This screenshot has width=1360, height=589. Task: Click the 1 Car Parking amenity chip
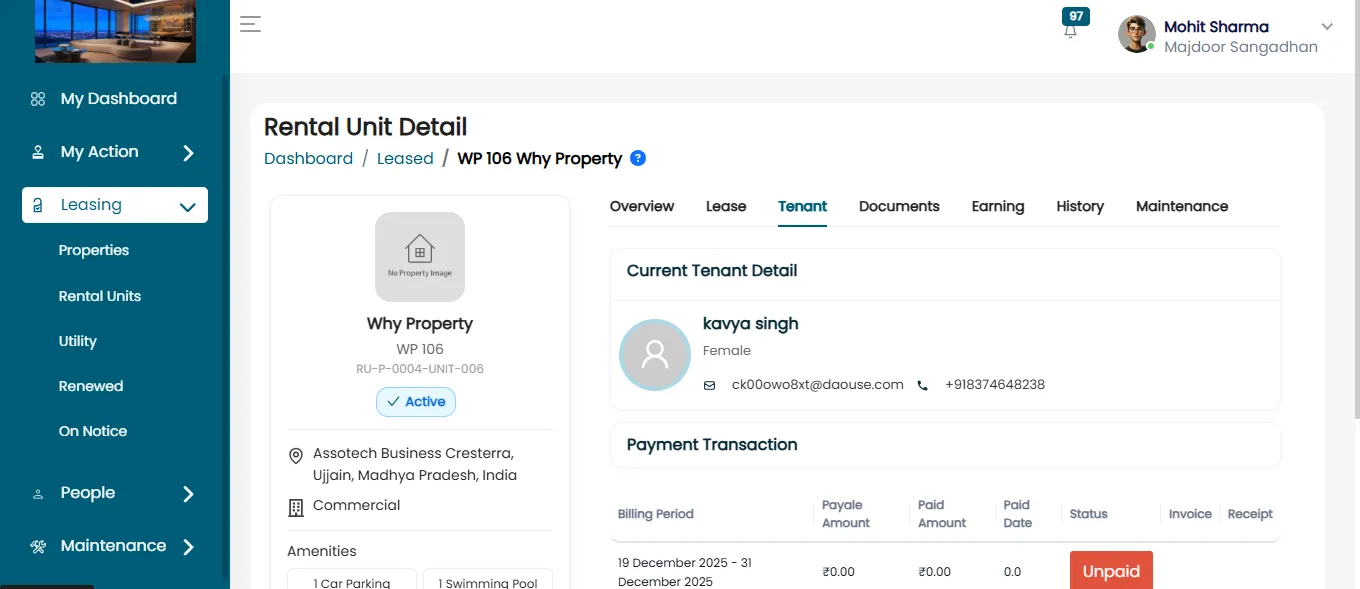(351, 580)
